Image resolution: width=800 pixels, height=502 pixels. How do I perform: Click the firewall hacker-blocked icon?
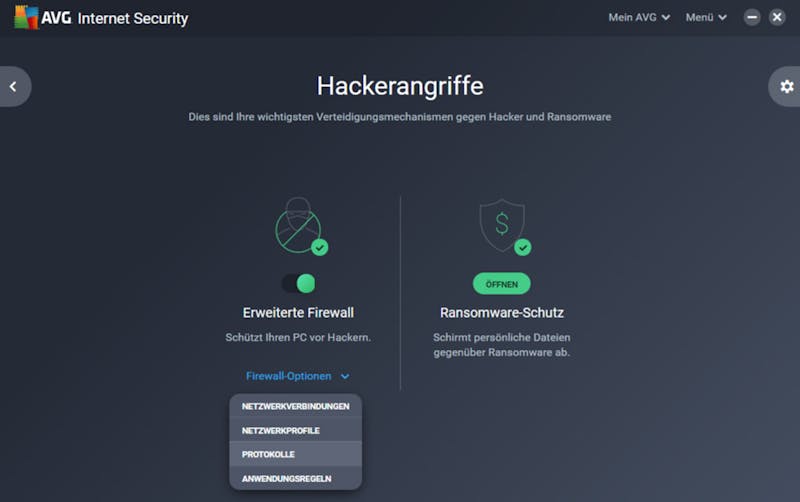(298, 225)
